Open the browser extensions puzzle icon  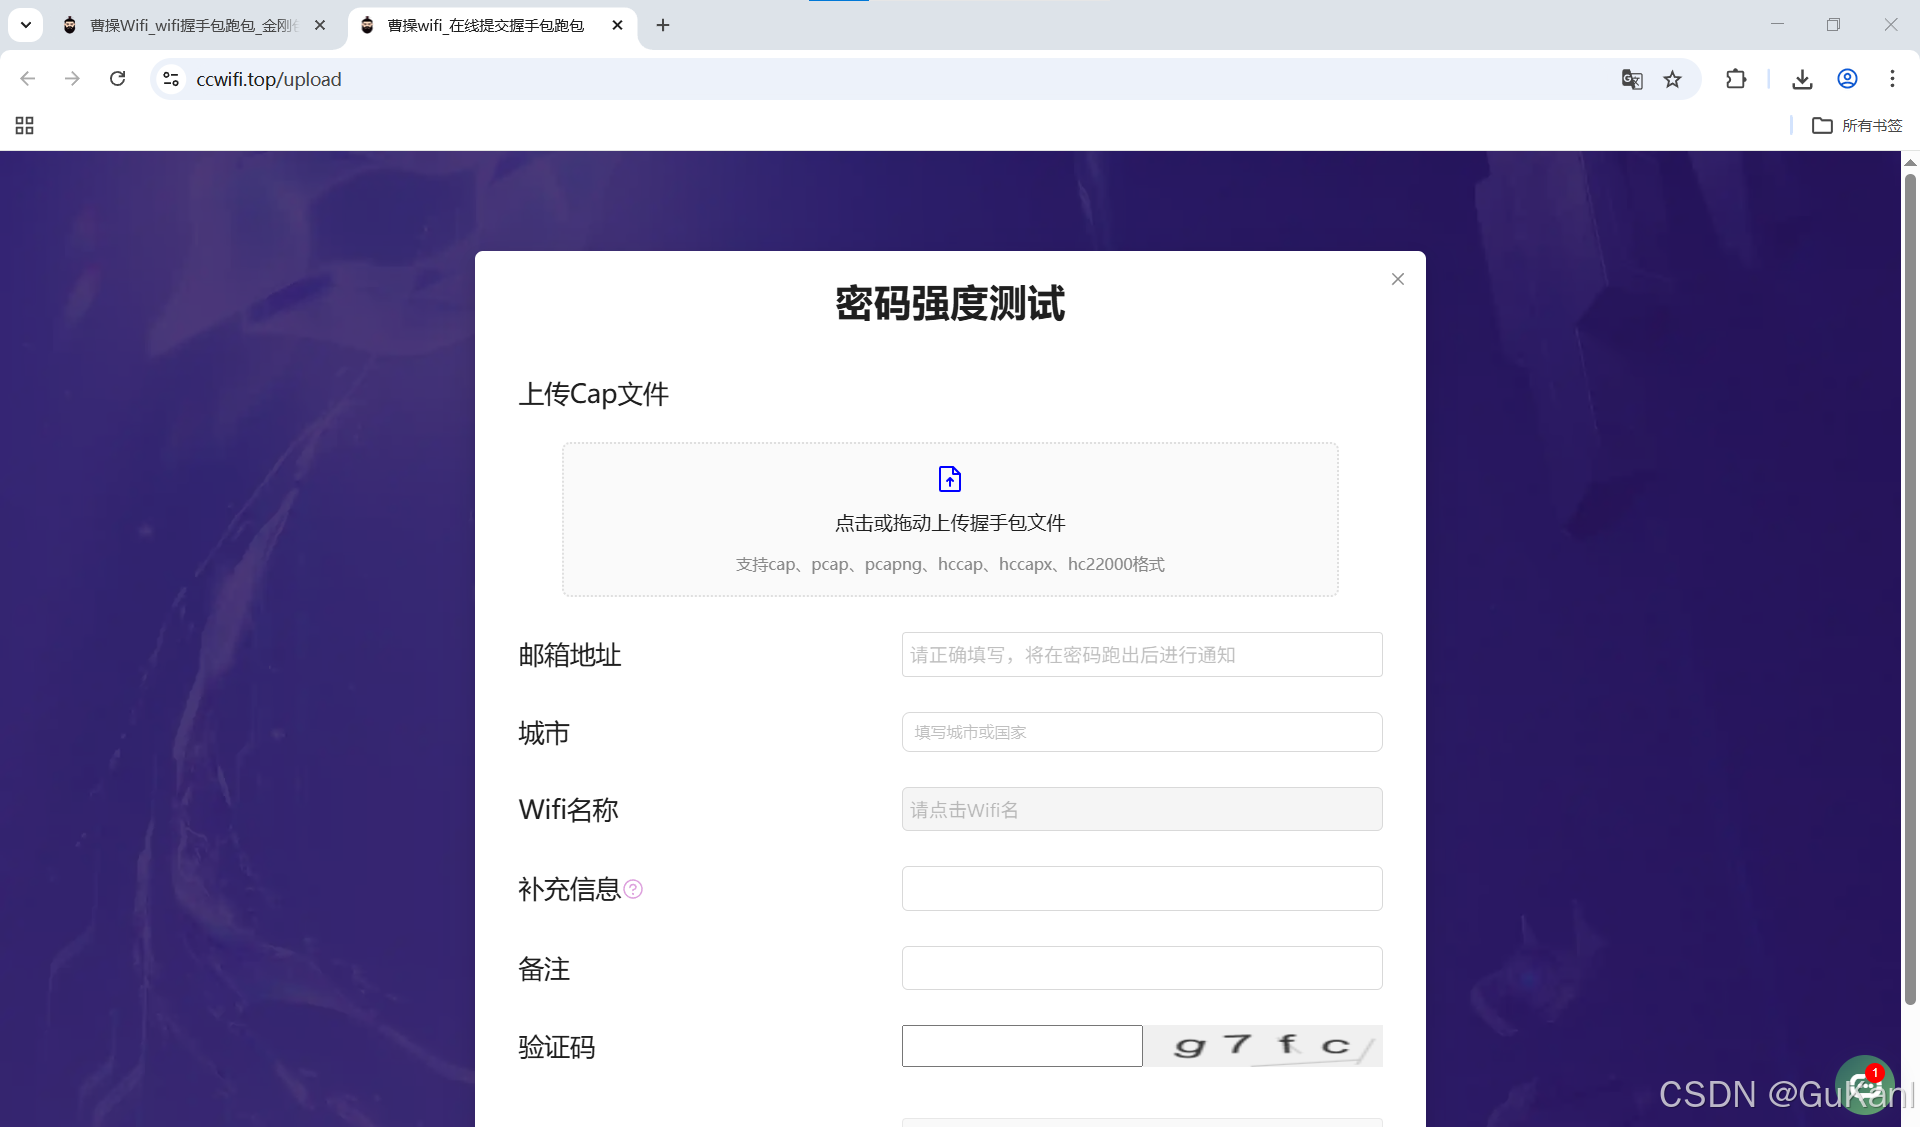[1736, 79]
